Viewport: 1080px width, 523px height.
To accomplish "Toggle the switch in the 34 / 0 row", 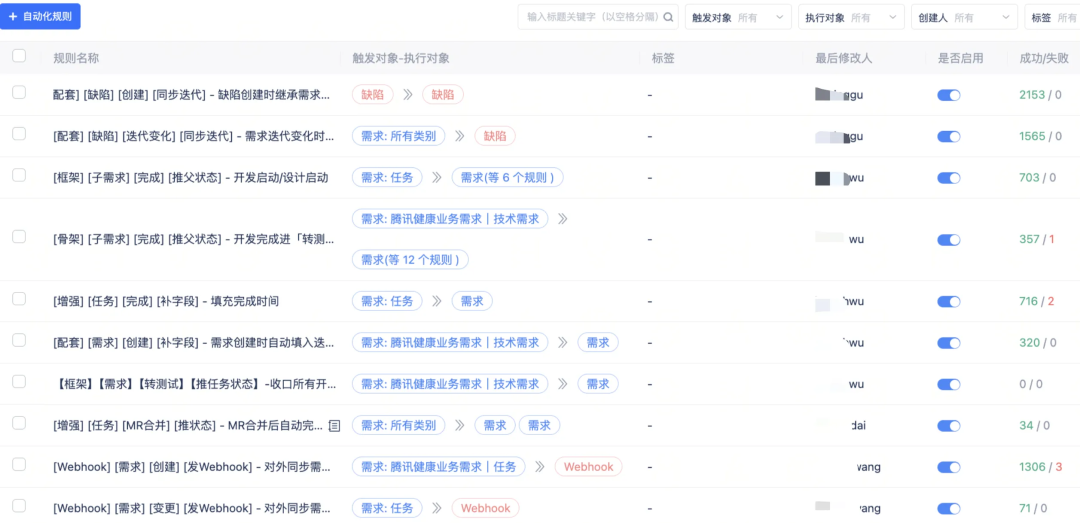I will (949, 426).
